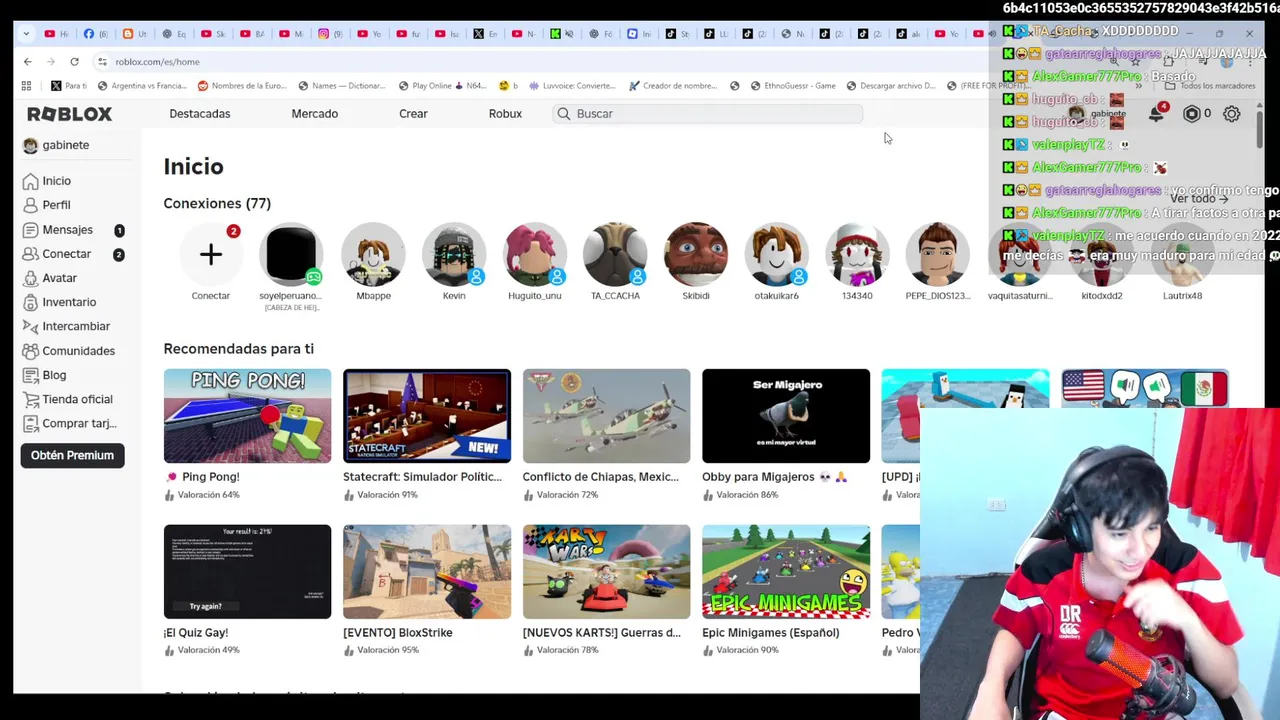Open Mbappe friend avatar
The height and width of the screenshot is (720, 1280).
[x=373, y=254]
